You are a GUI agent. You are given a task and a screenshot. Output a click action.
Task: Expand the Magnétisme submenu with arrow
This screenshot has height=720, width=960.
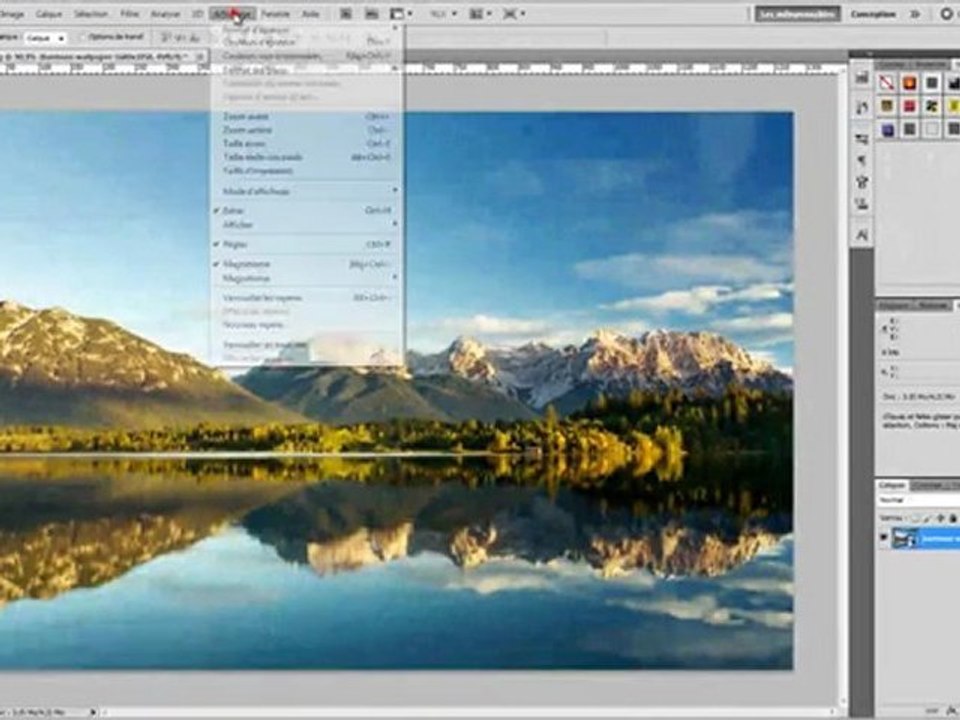coord(306,279)
